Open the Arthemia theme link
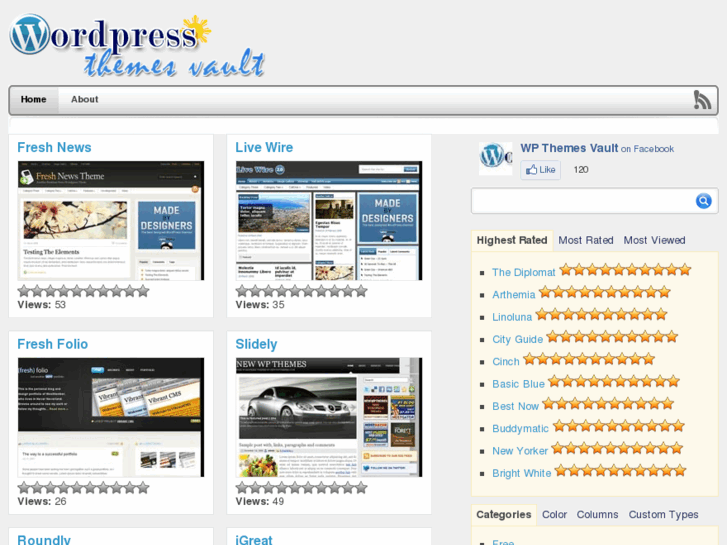 (514, 295)
